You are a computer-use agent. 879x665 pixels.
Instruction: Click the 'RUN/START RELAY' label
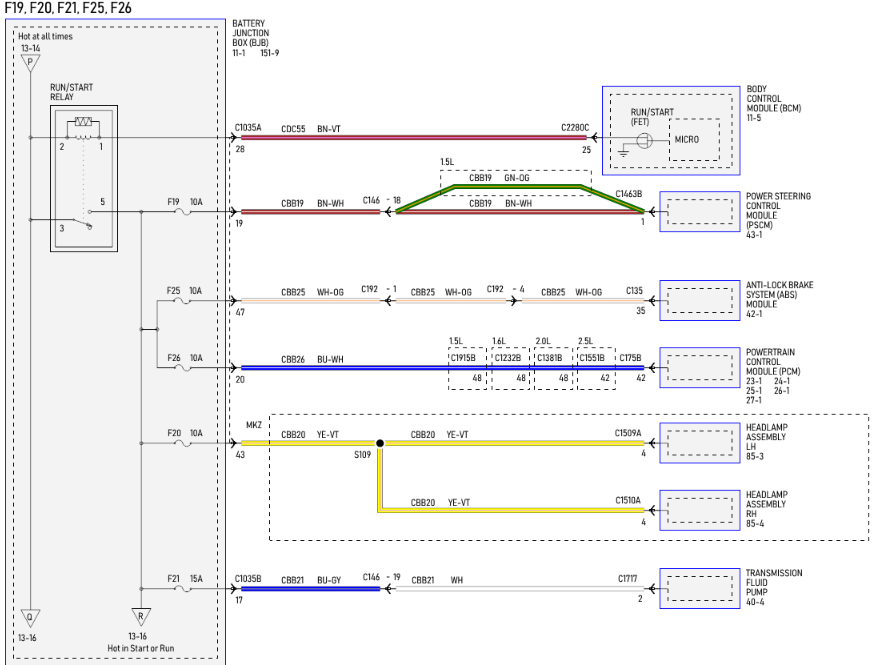72,92
